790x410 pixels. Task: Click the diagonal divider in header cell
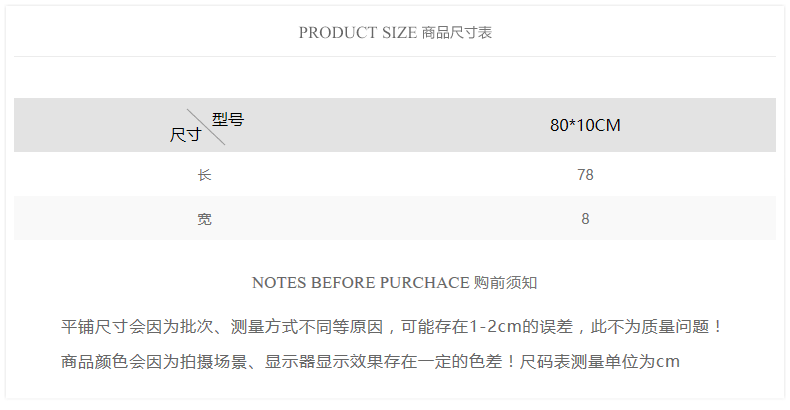[x=206, y=126]
